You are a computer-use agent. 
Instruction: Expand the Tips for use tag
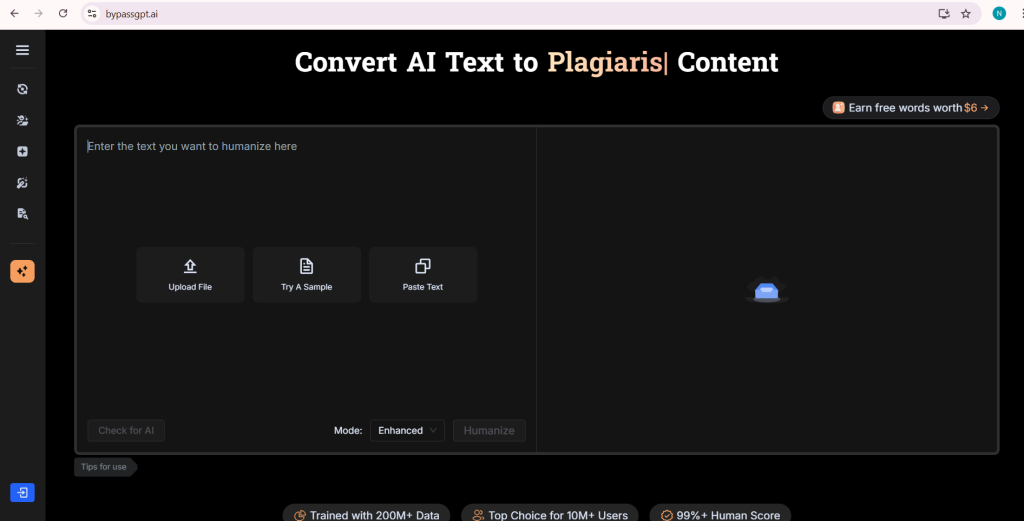click(x=104, y=467)
